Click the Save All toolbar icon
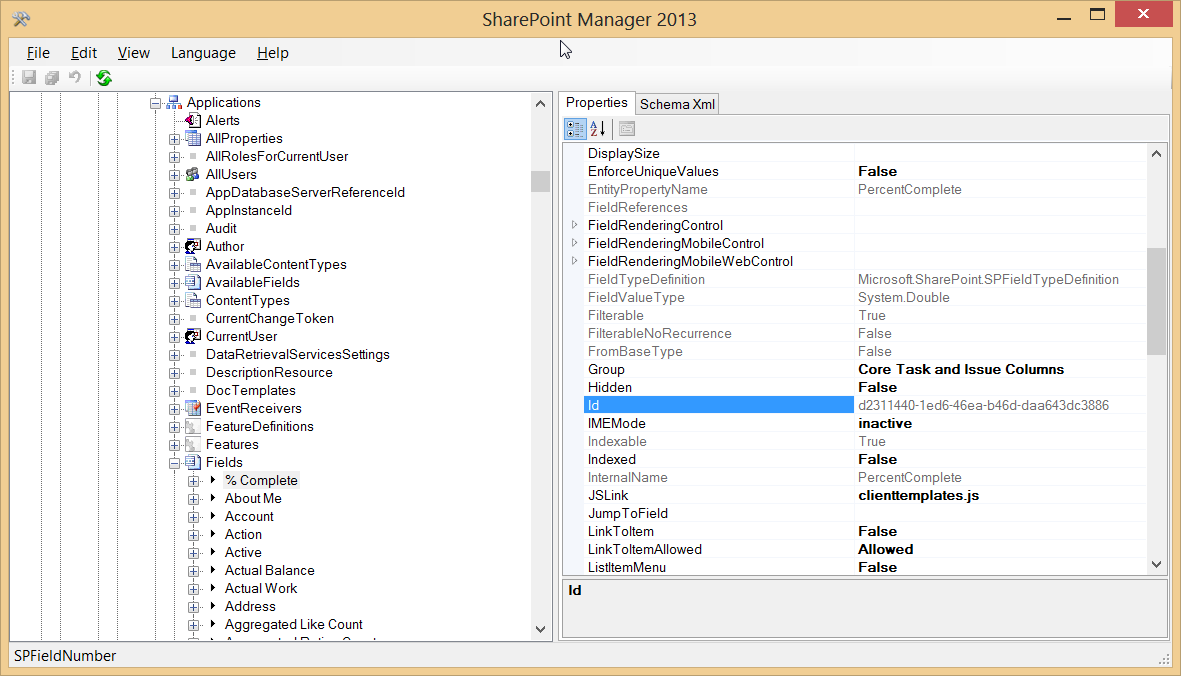The image size is (1181, 676). (51, 78)
